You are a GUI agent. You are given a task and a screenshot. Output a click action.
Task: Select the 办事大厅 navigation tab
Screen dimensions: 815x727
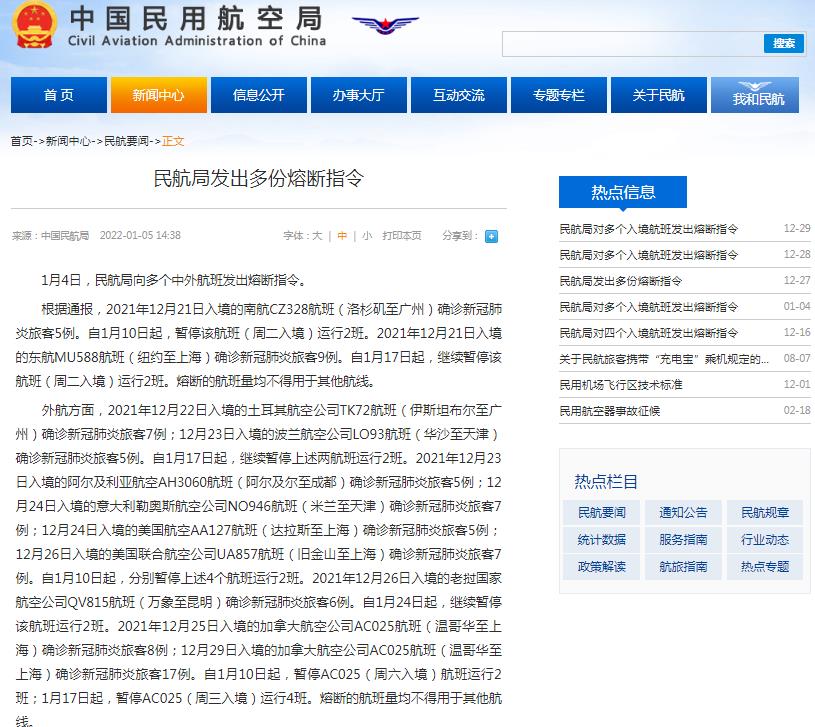tap(358, 95)
